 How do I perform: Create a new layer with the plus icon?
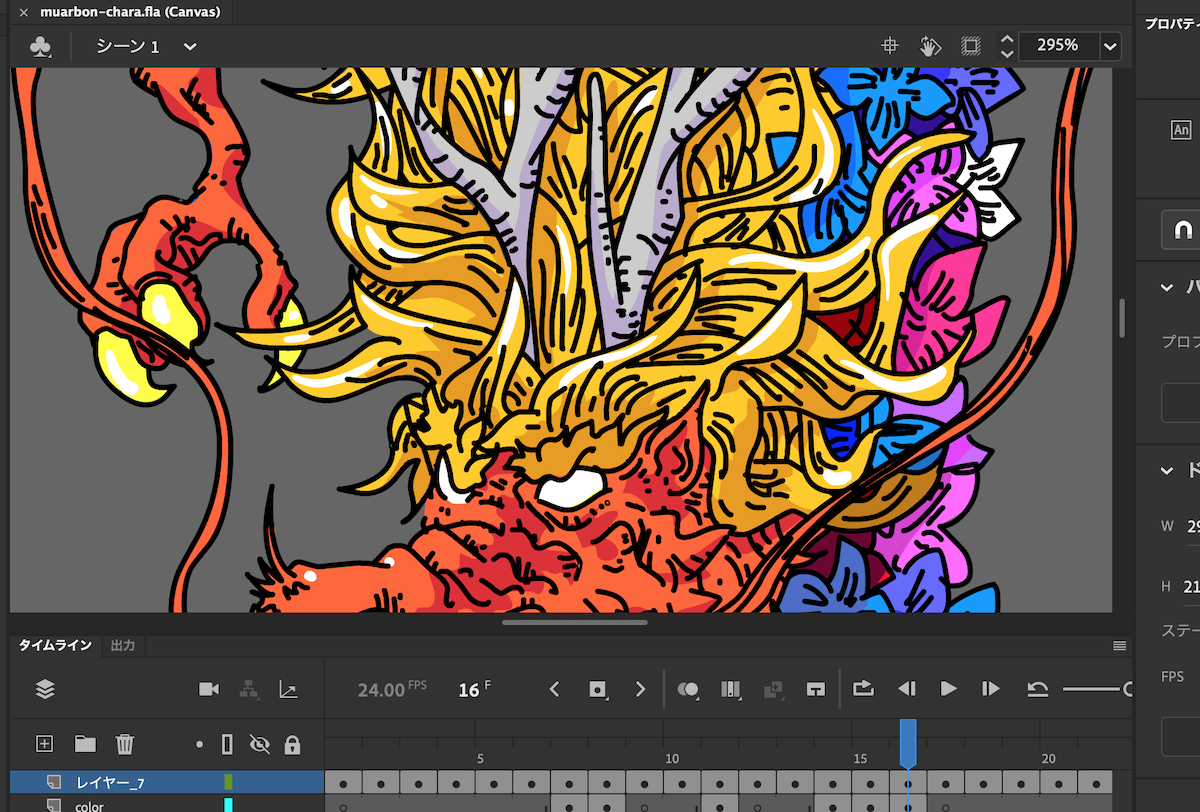pos(44,744)
